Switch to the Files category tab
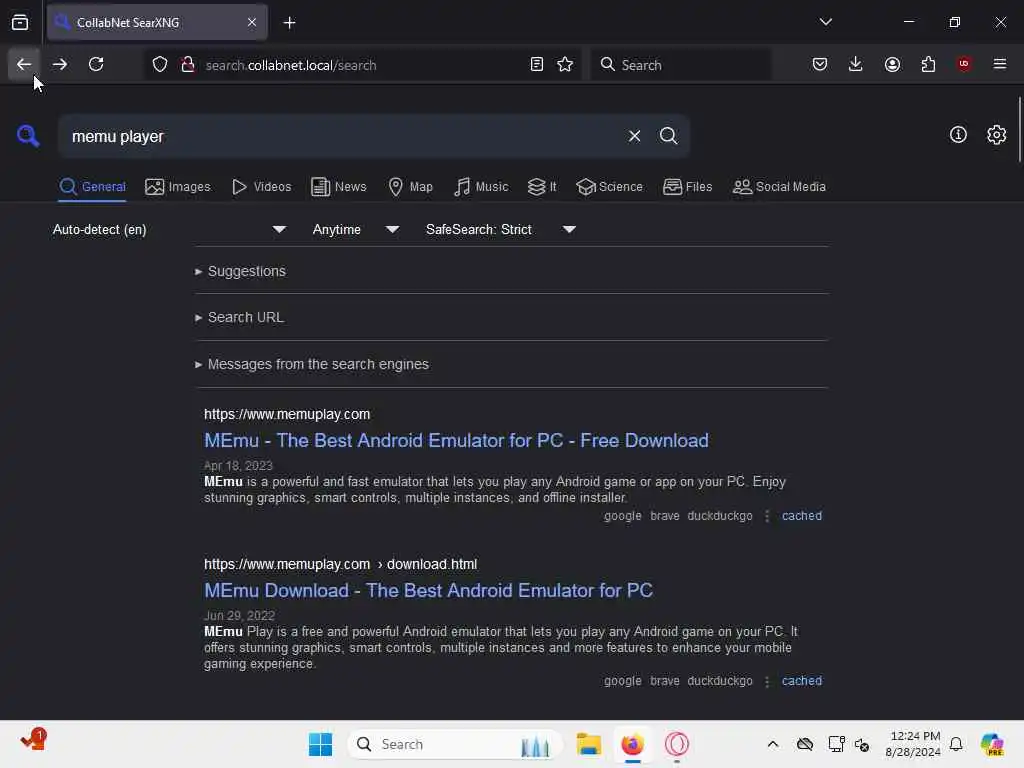1024x768 pixels. (687, 187)
